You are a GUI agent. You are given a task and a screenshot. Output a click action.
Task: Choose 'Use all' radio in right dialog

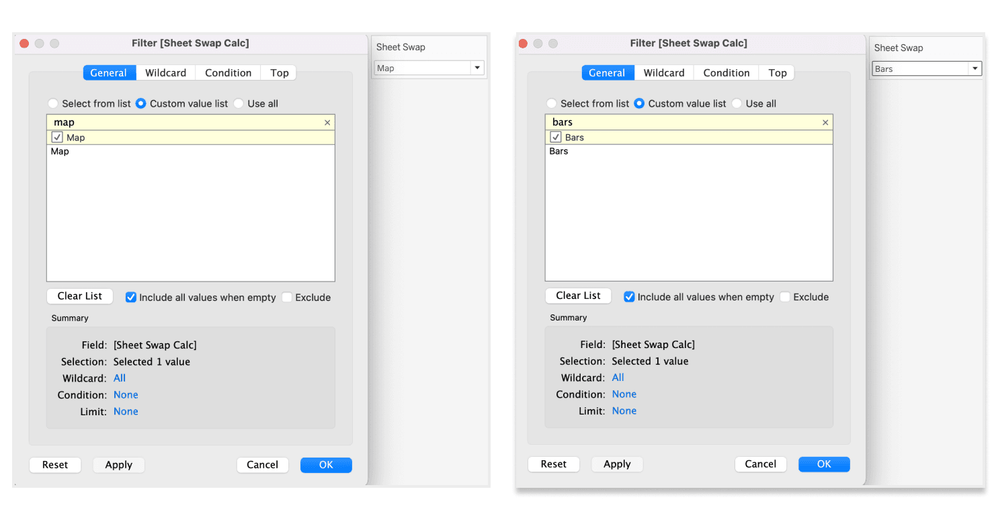(x=737, y=103)
